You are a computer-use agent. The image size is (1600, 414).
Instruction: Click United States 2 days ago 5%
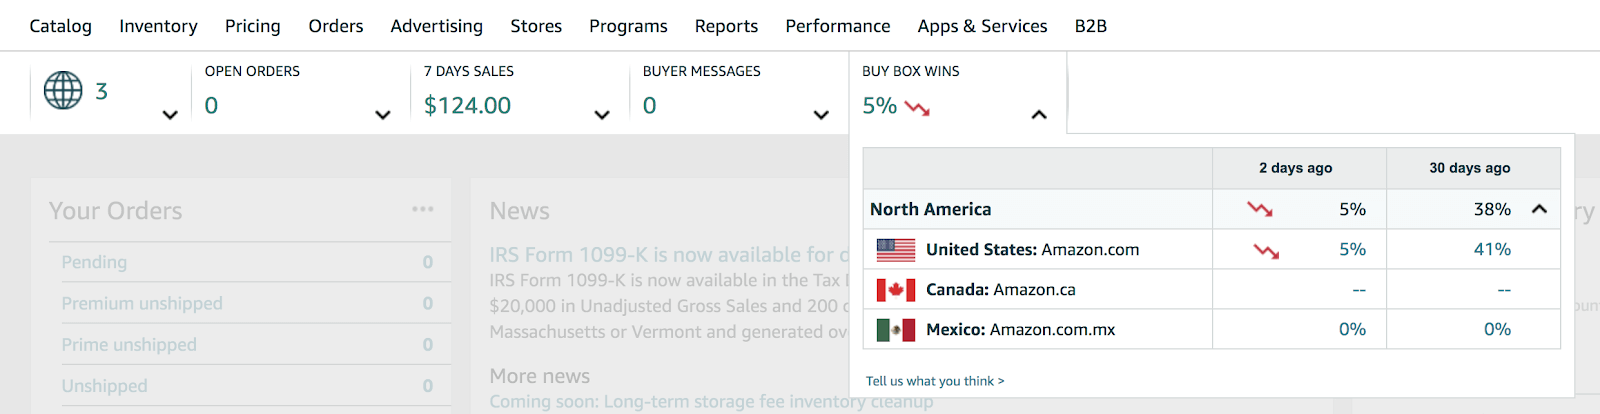1352,249
